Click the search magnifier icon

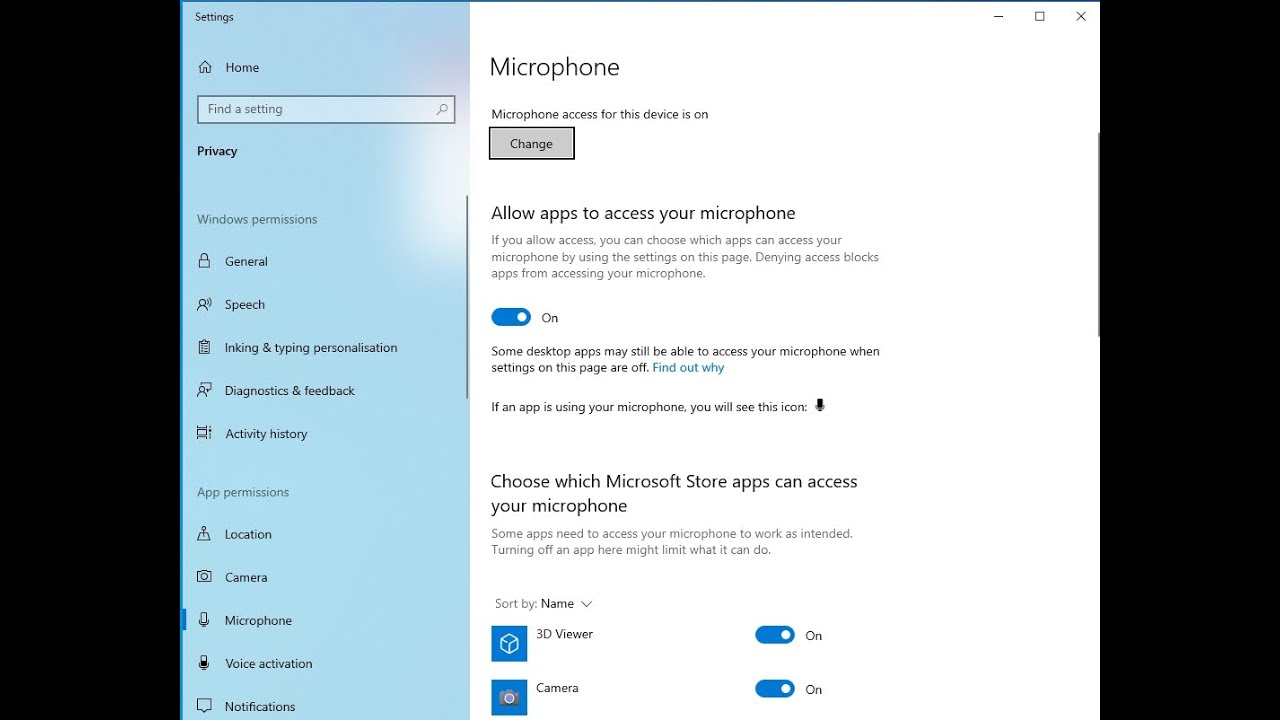point(442,109)
